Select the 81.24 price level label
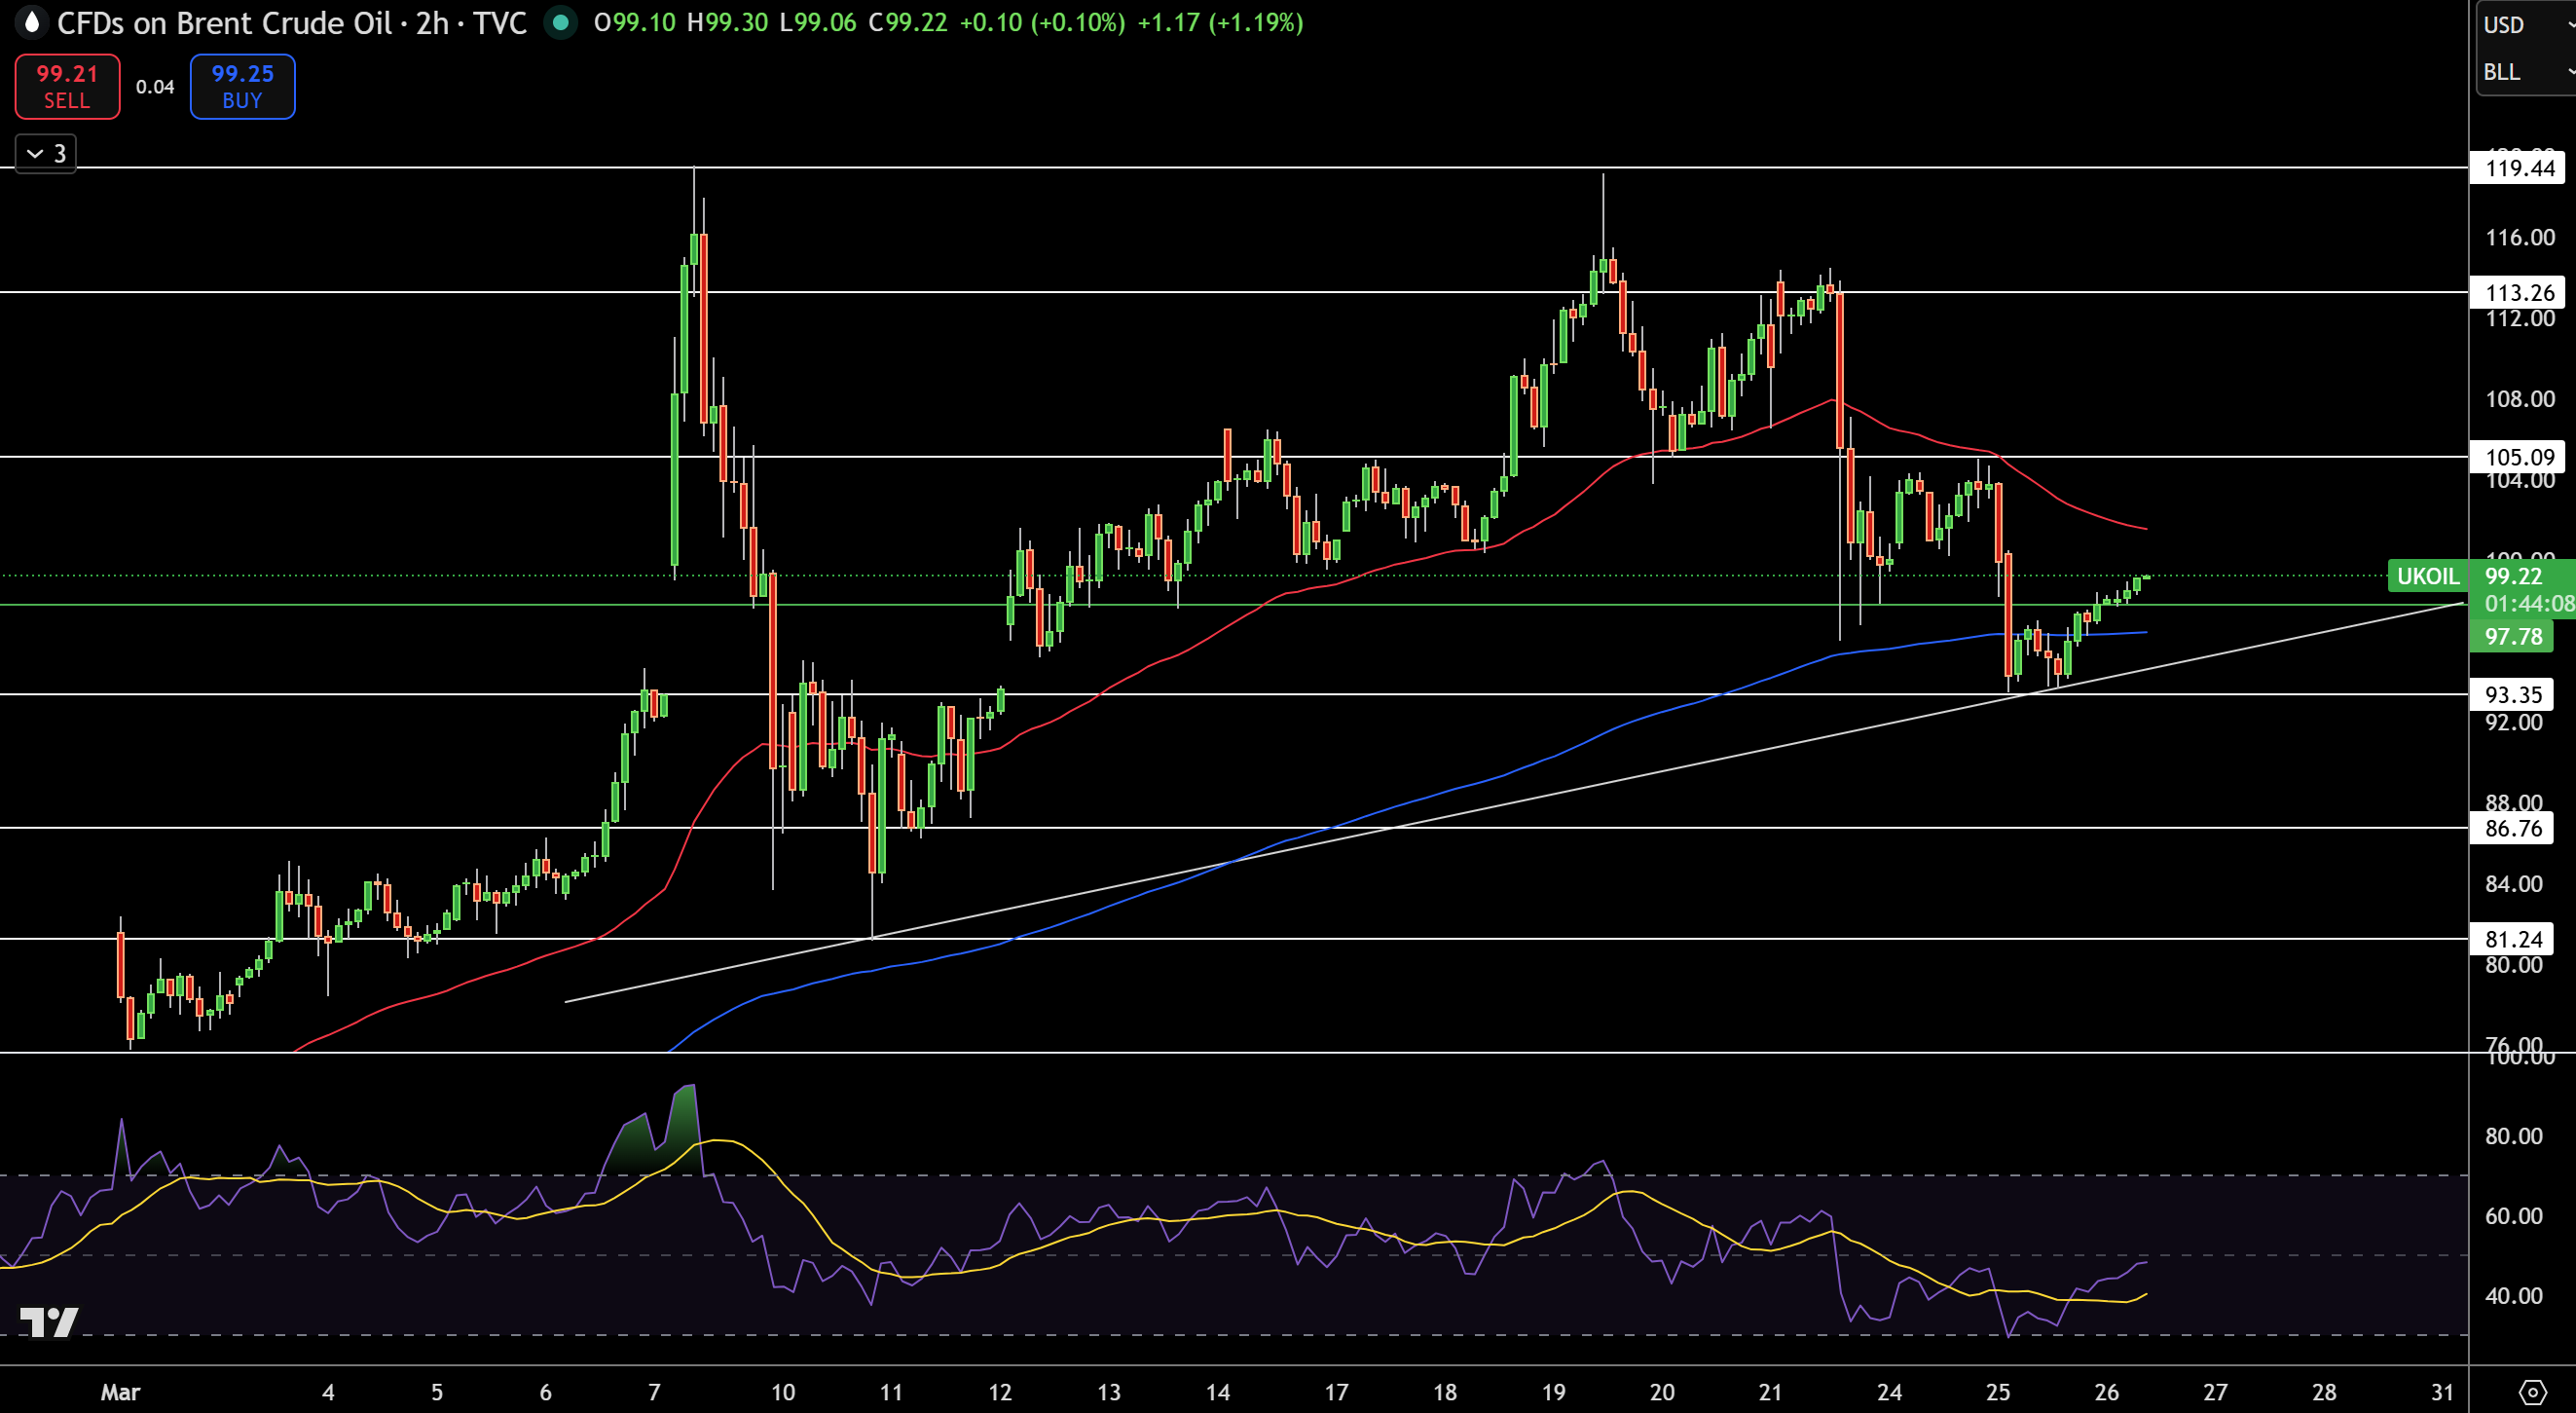 point(2511,939)
